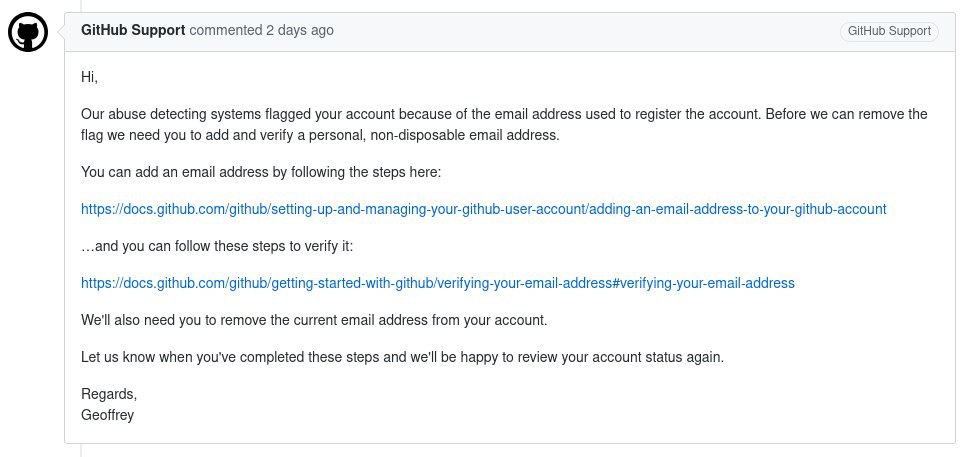Click the GitHub Octocat avatar icon

(28, 32)
